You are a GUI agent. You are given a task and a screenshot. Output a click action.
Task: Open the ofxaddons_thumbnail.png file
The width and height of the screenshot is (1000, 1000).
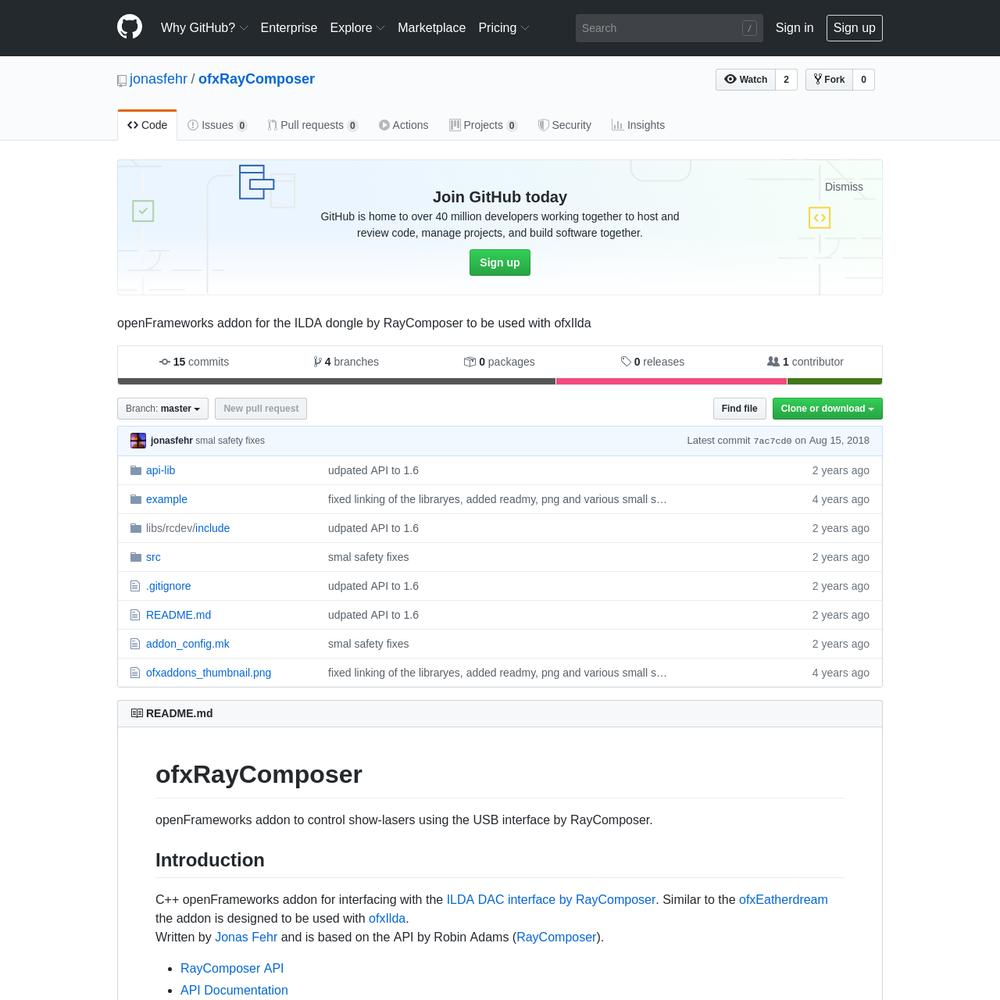(209, 673)
